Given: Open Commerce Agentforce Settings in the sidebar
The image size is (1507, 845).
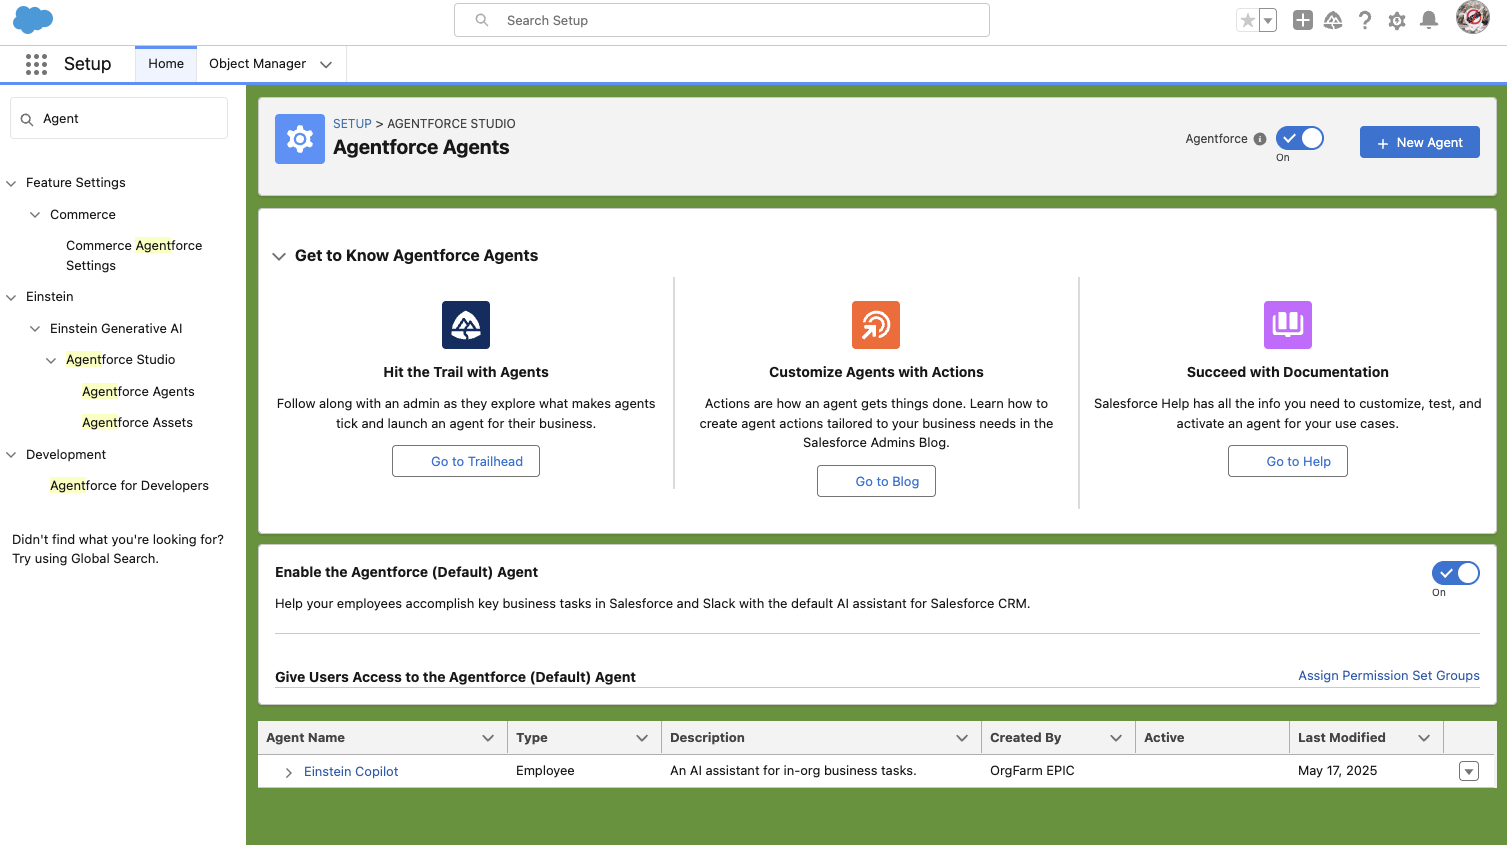Looking at the screenshot, I should tap(134, 255).
